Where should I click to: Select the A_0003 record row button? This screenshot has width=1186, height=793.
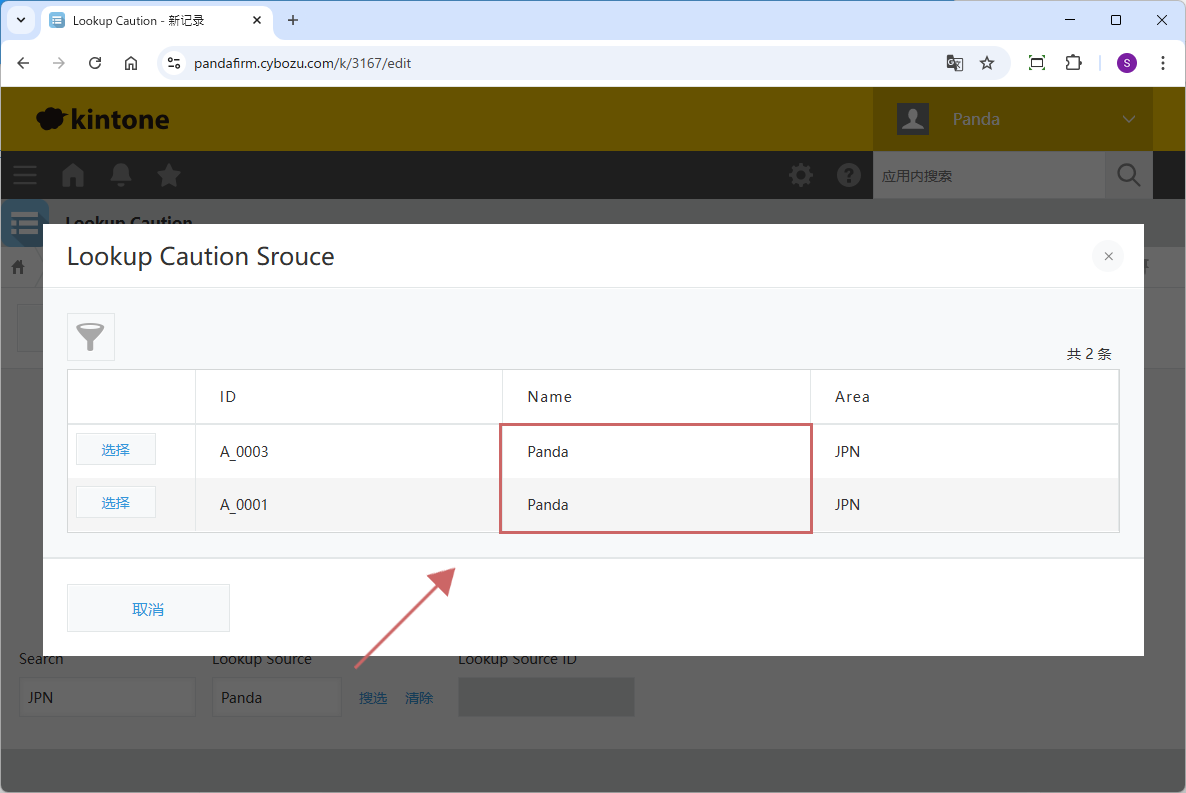(116, 450)
